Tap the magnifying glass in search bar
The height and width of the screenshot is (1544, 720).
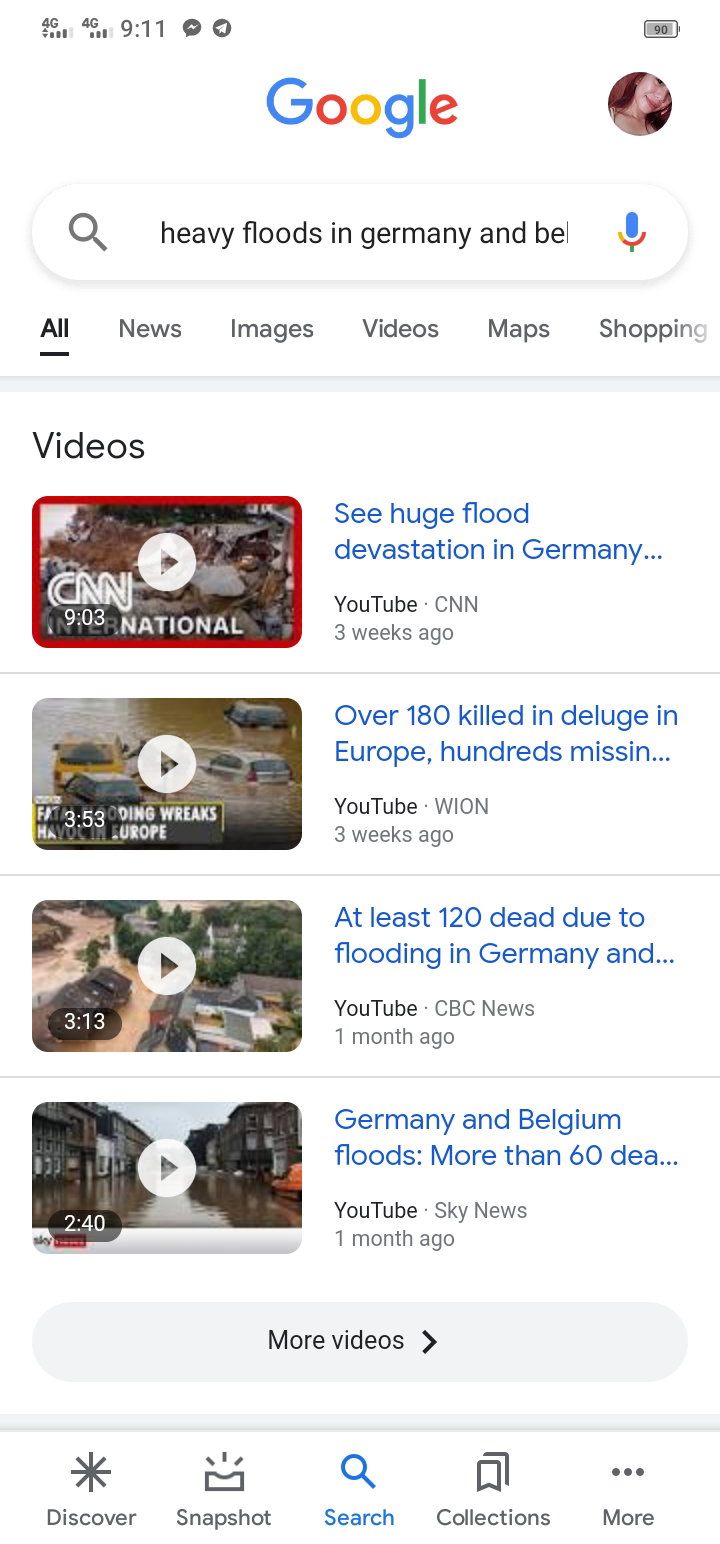click(x=88, y=233)
